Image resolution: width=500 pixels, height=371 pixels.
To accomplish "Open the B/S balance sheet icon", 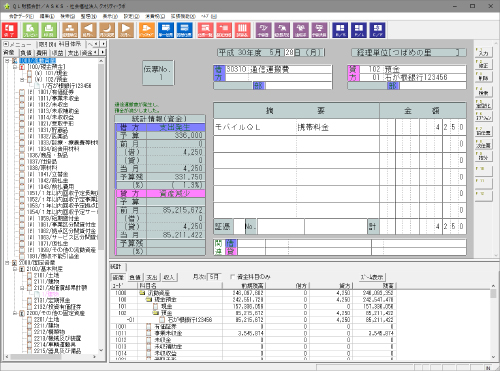I will click(340, 30).
